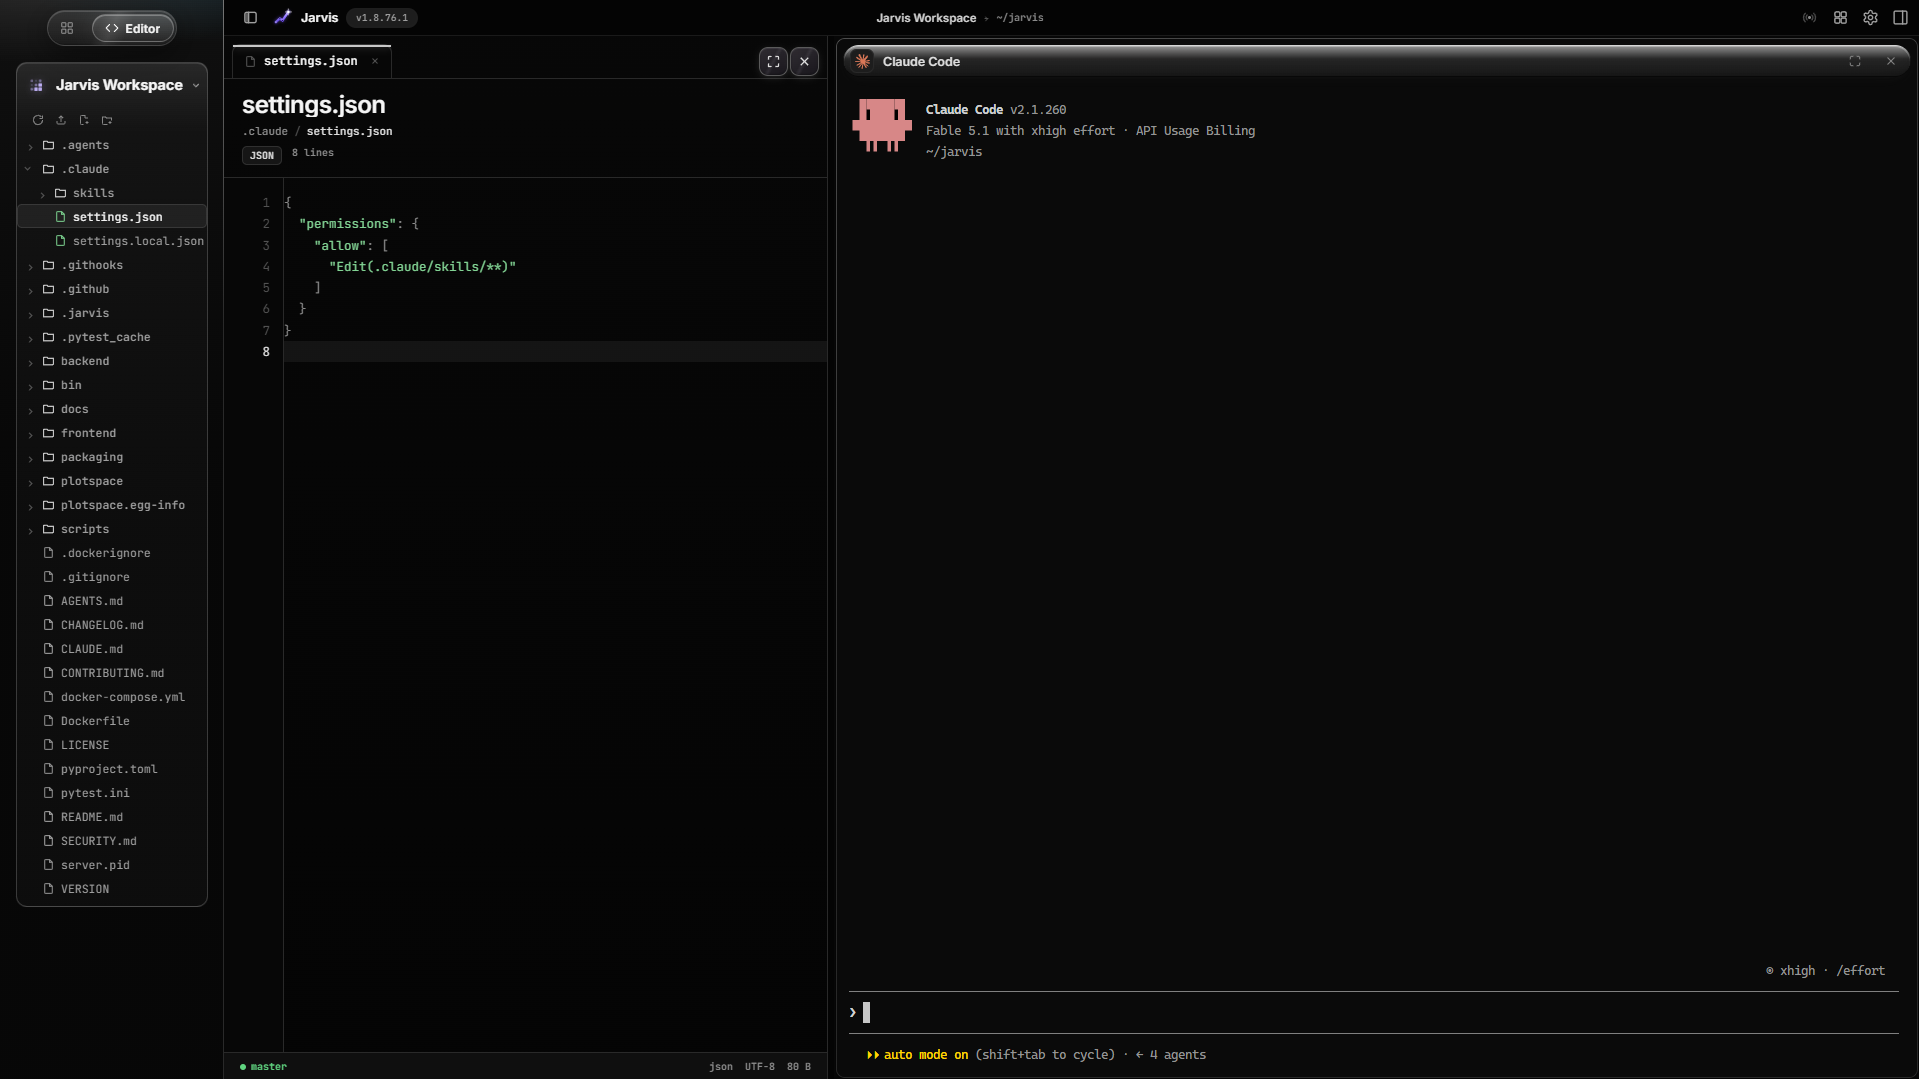Open CHANGELOG.md file
Screen dimensions: 1919x1079
click(x=112, y=625)
